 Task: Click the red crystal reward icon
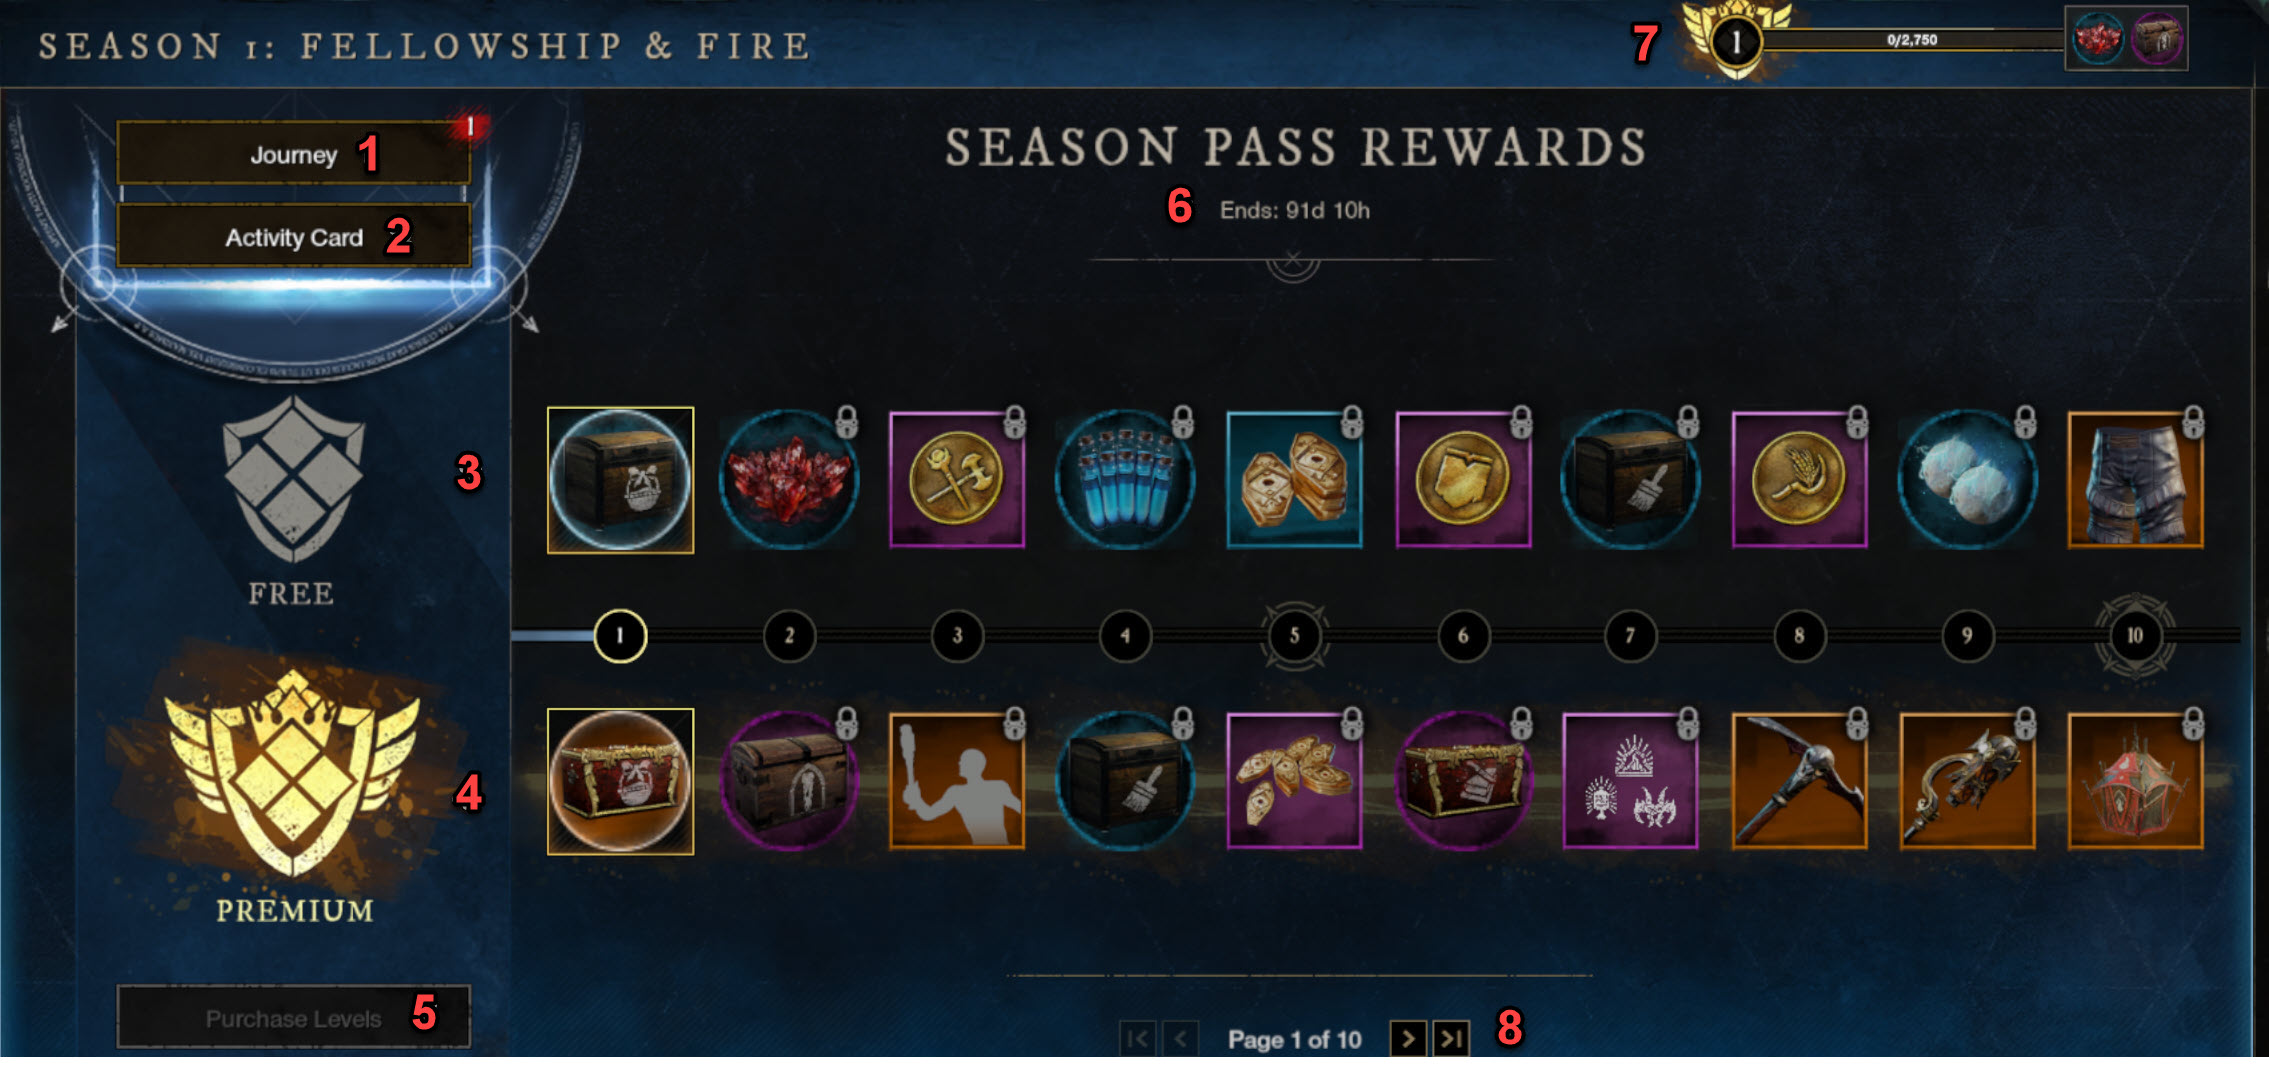[x=789, y=480]
